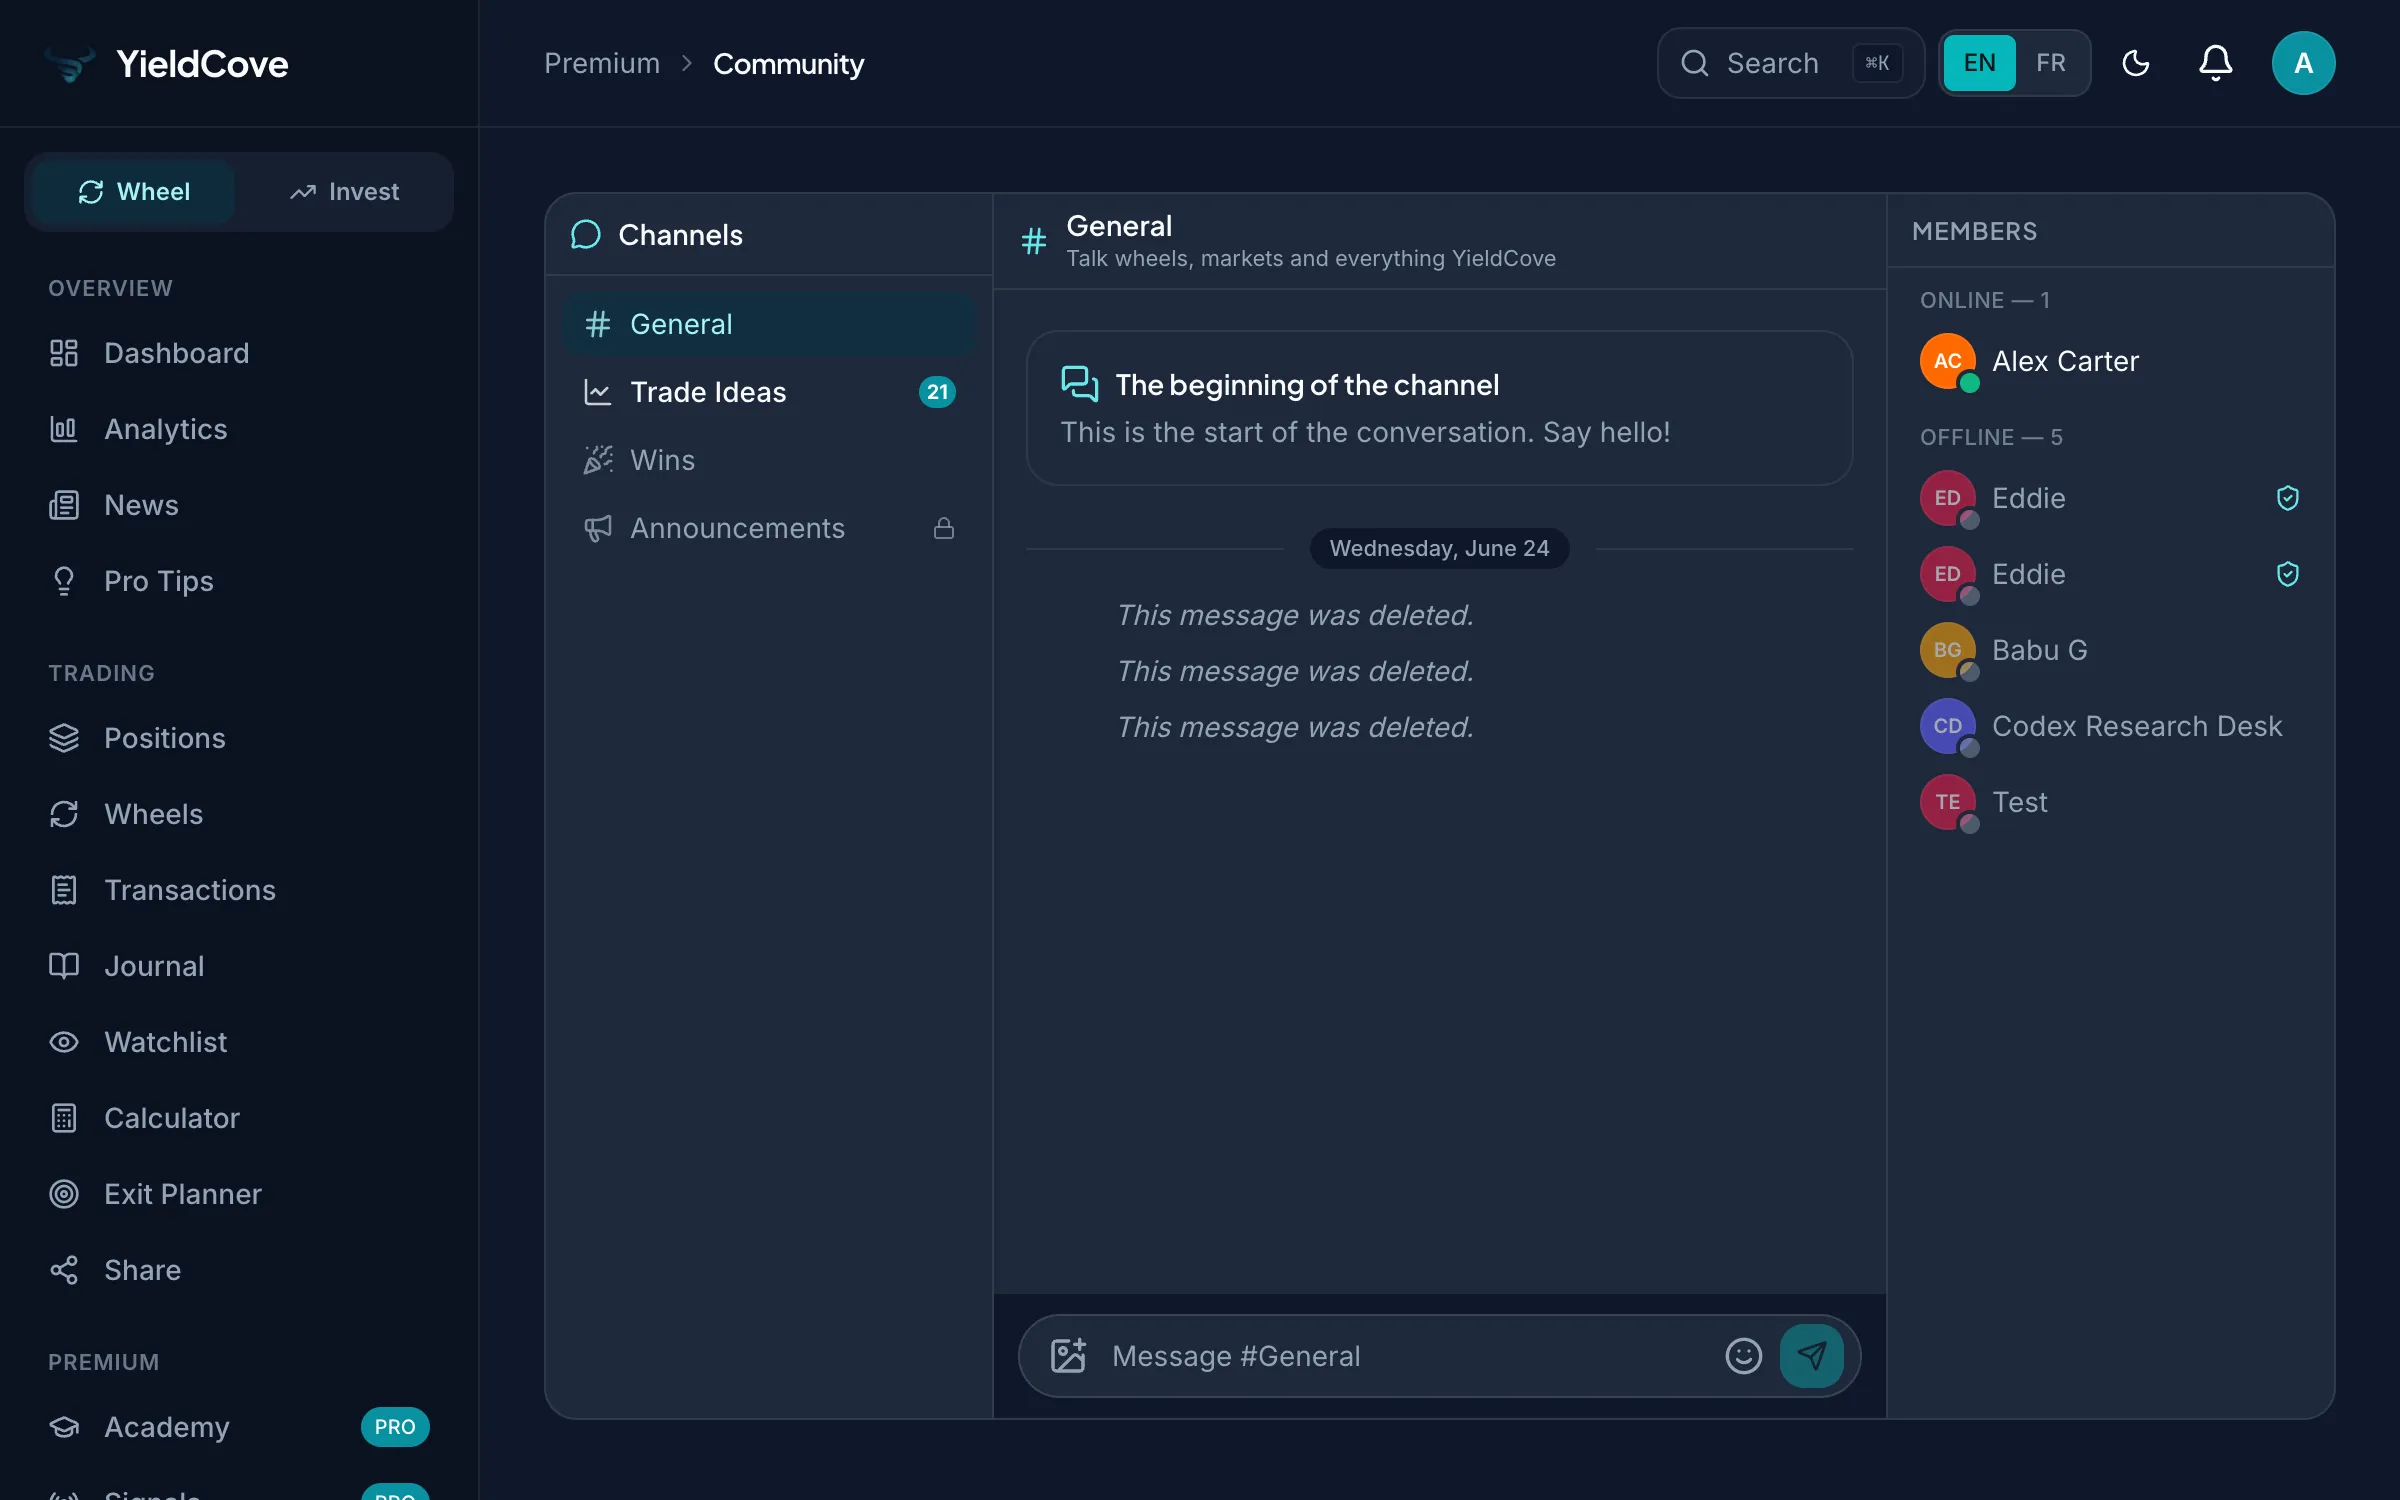The height and width of the screenshot is (1500, 2400).
Task: Click the Wins party popper icon
Action: pos(598,460)
